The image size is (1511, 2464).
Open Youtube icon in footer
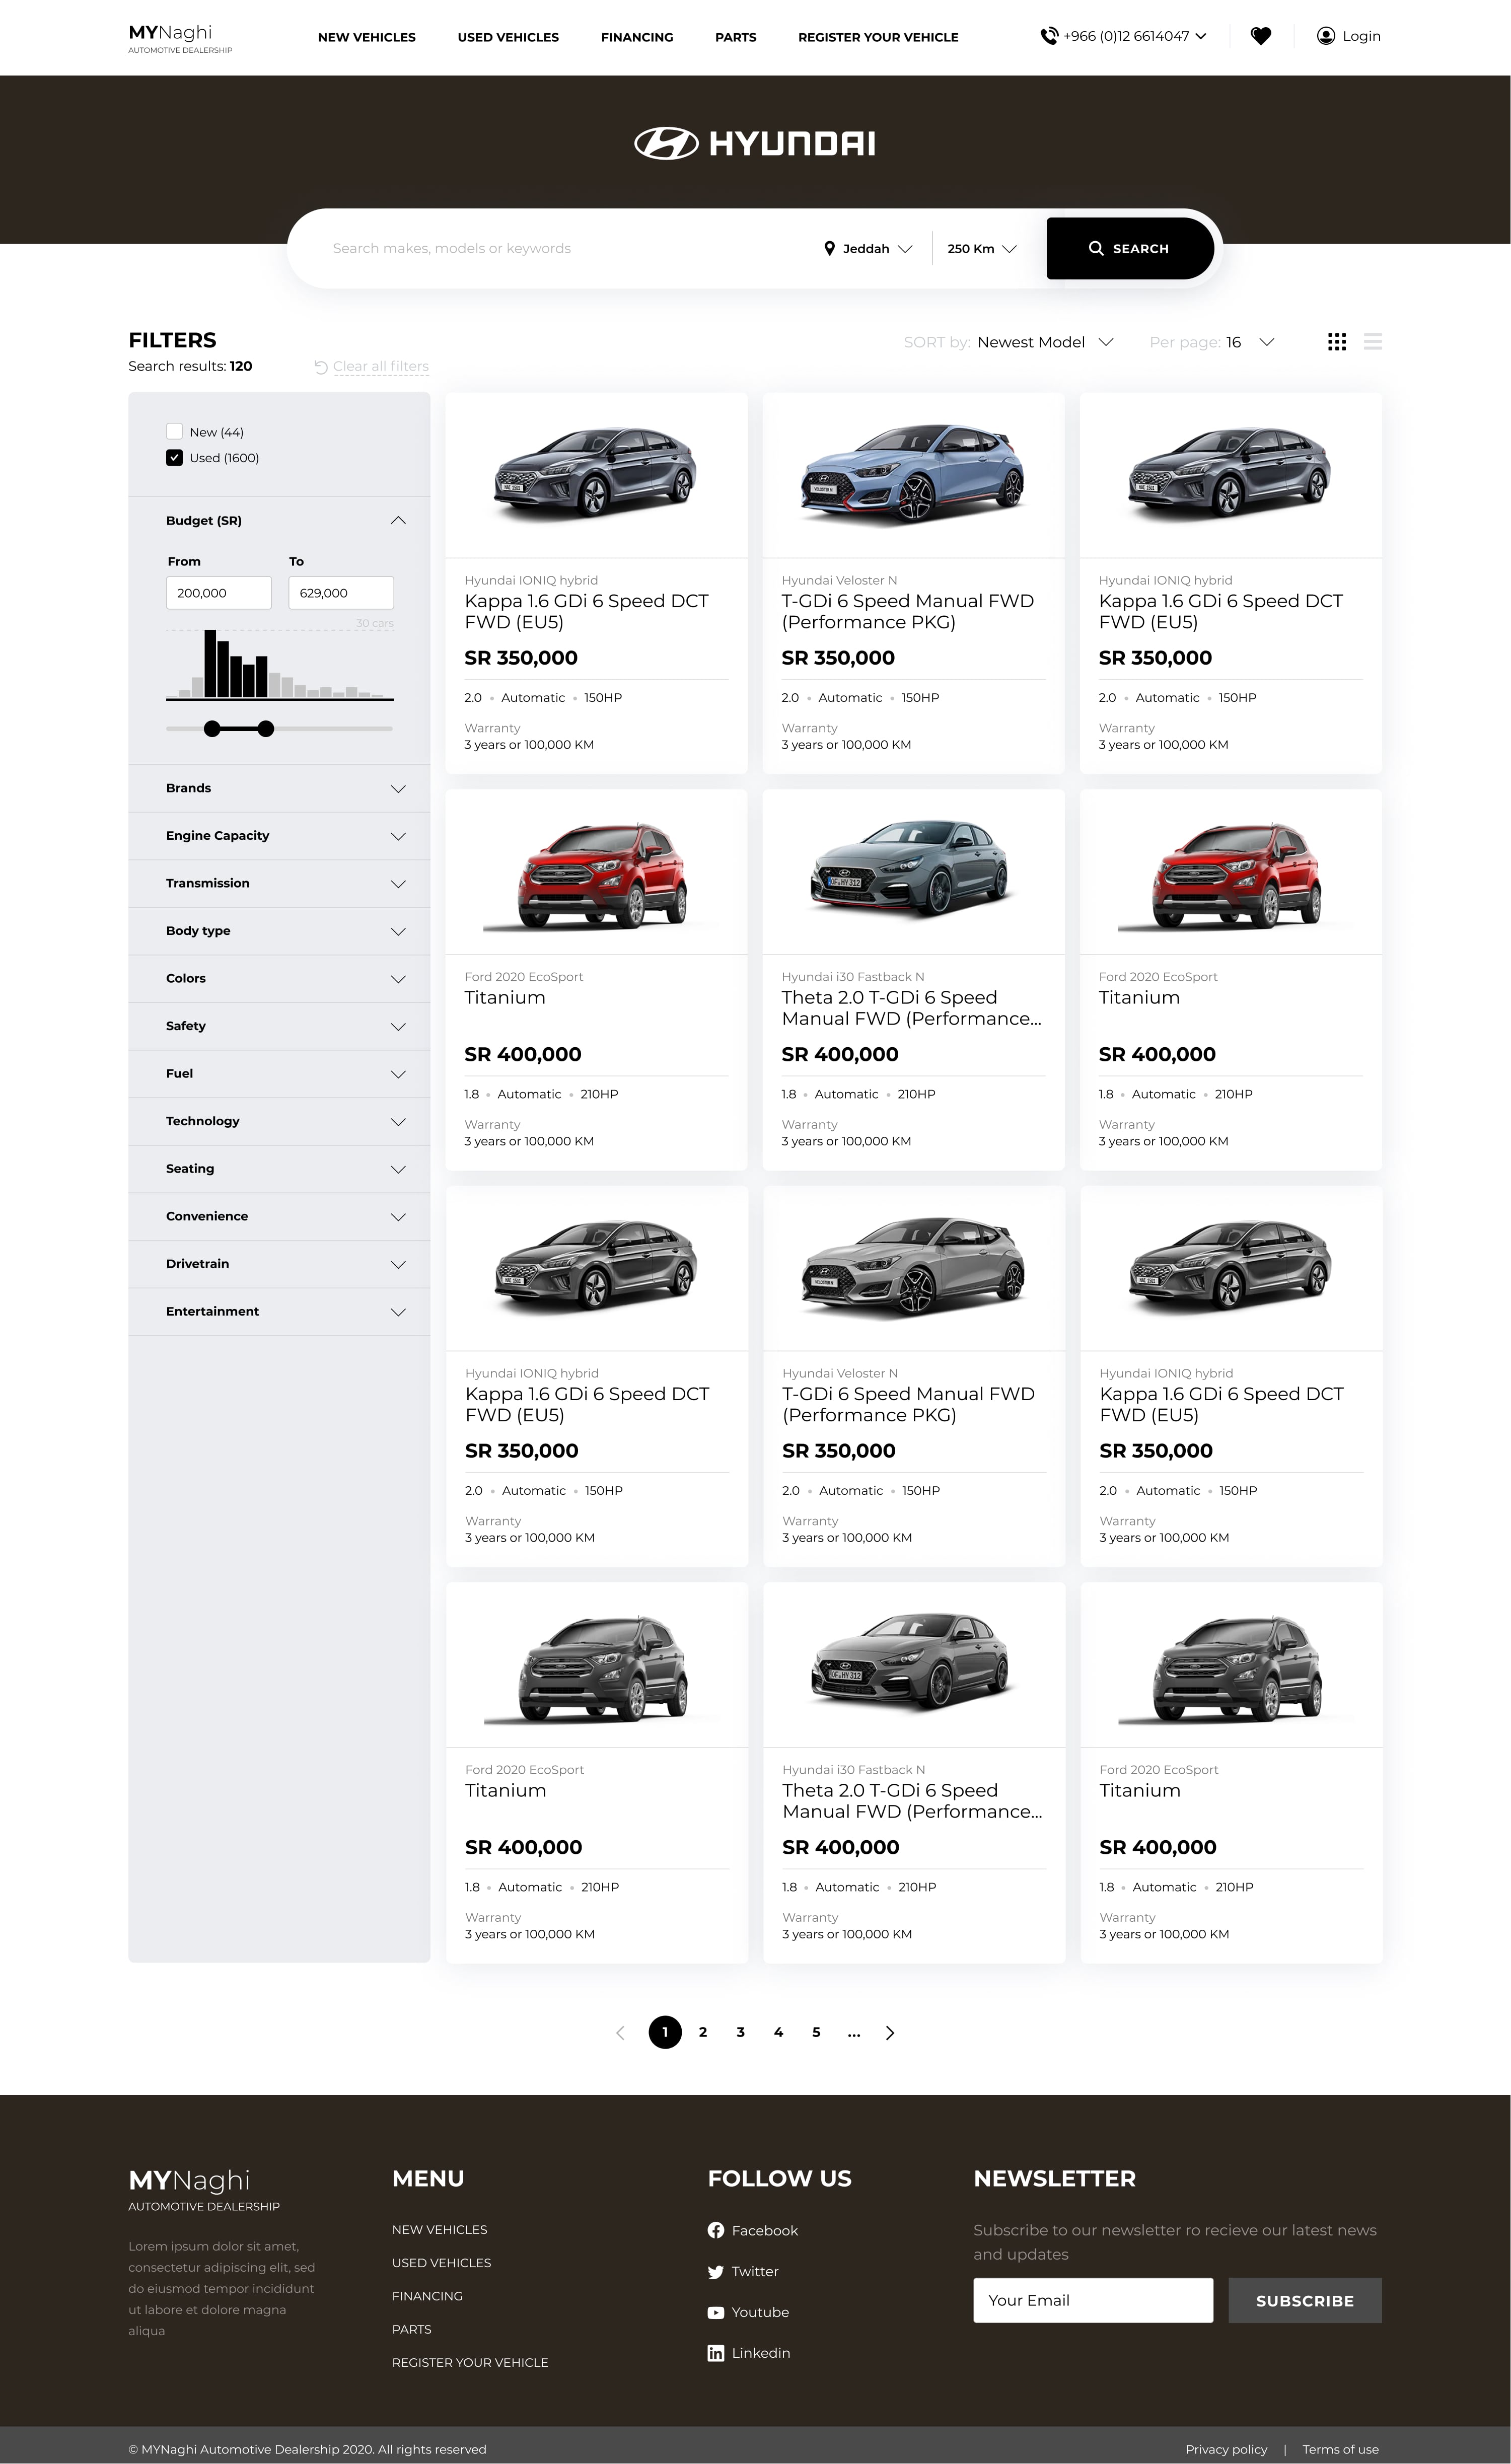(x=716, y=2312)
